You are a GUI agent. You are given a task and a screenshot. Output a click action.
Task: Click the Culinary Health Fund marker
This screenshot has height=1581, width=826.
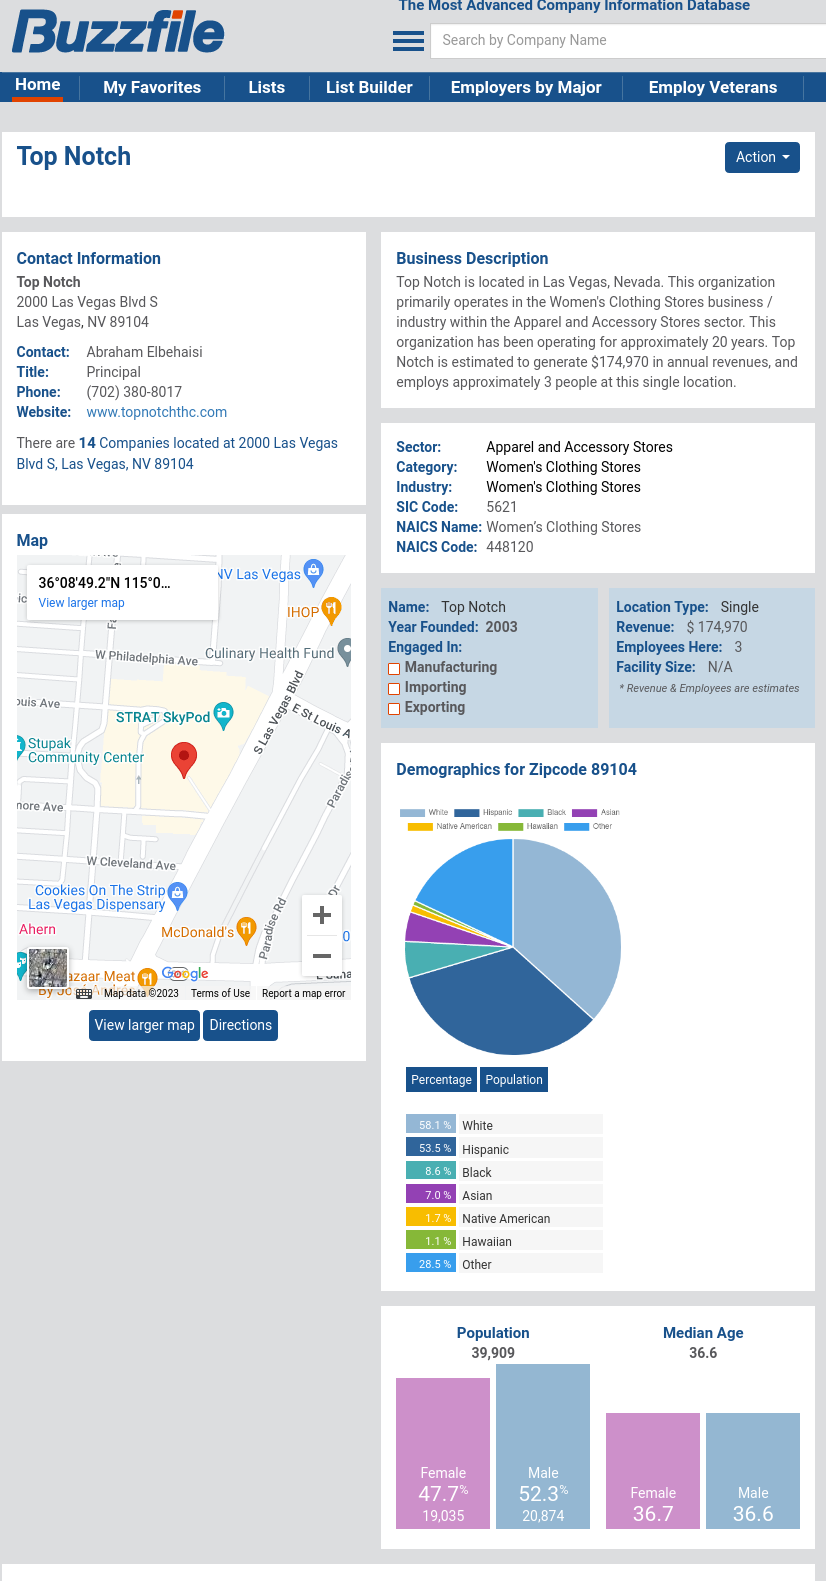coord(346,651)
